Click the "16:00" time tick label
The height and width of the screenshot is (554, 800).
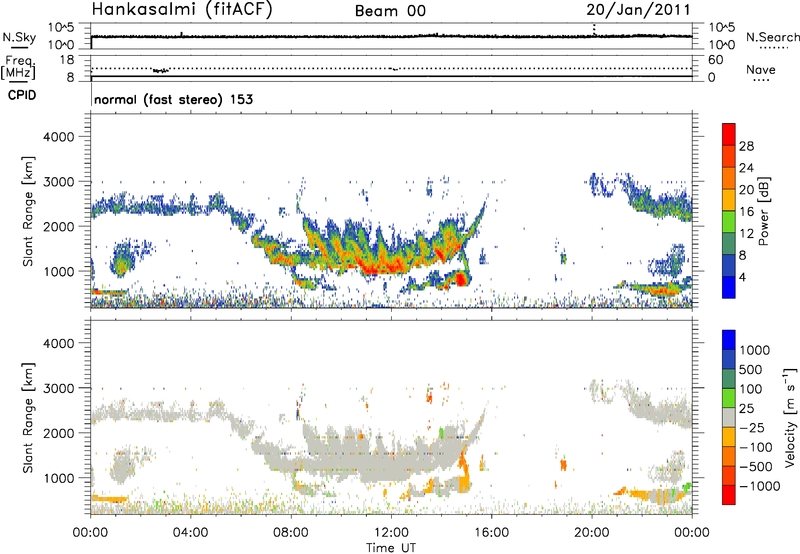point(491,533)
